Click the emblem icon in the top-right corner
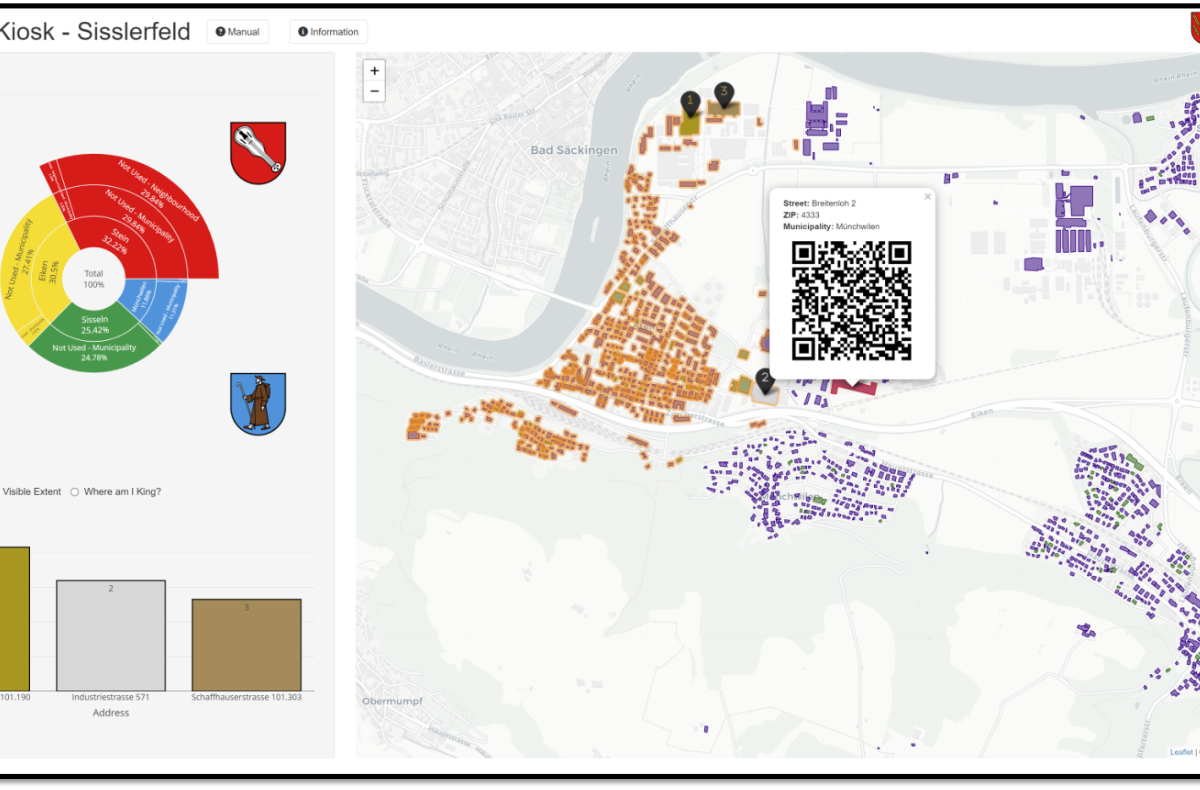 point(1193,29)
